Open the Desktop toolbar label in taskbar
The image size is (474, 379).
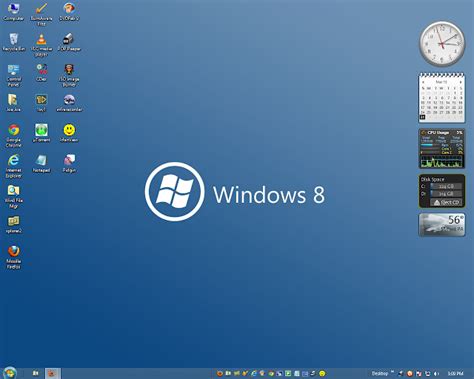click(x=380, y=373)
